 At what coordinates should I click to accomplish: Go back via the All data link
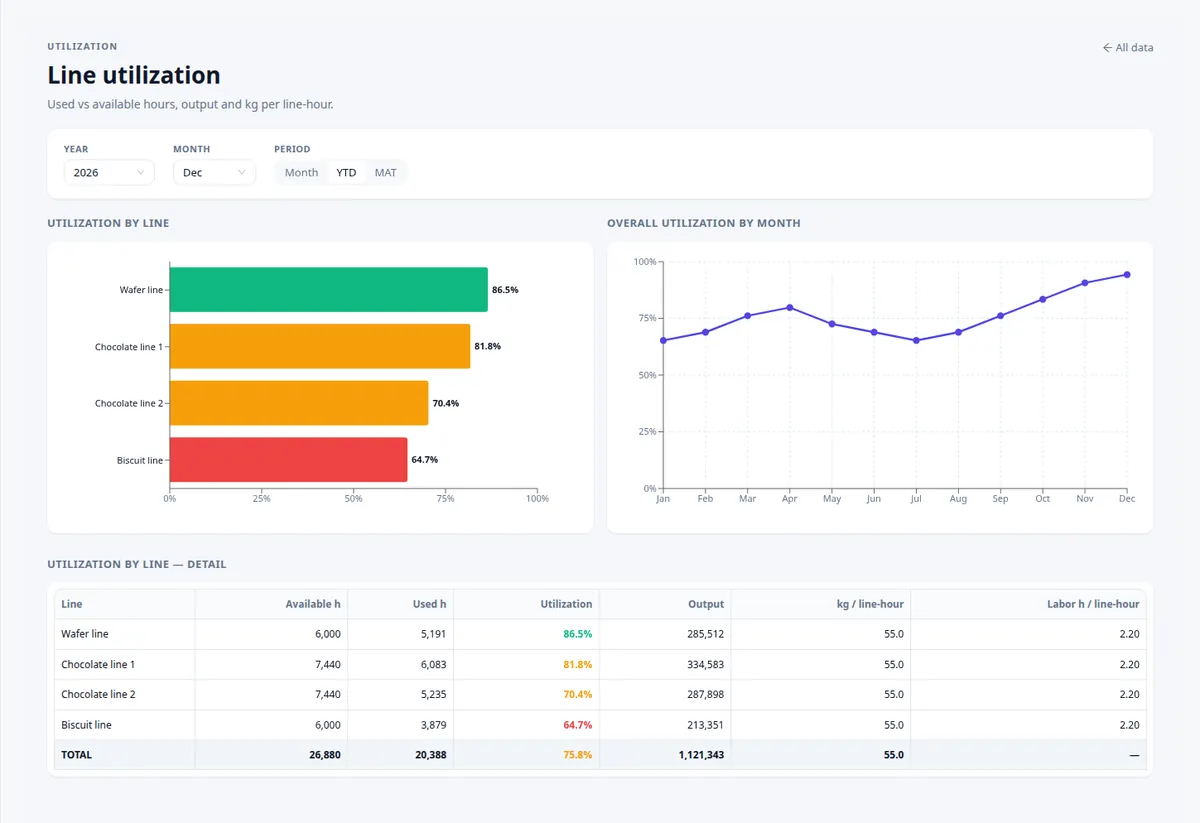point(1127,48)
